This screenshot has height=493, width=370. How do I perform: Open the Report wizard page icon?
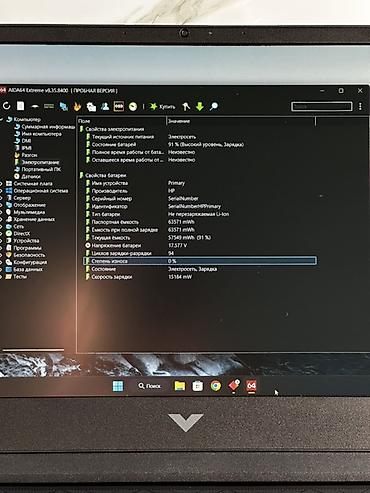[21, 106]
